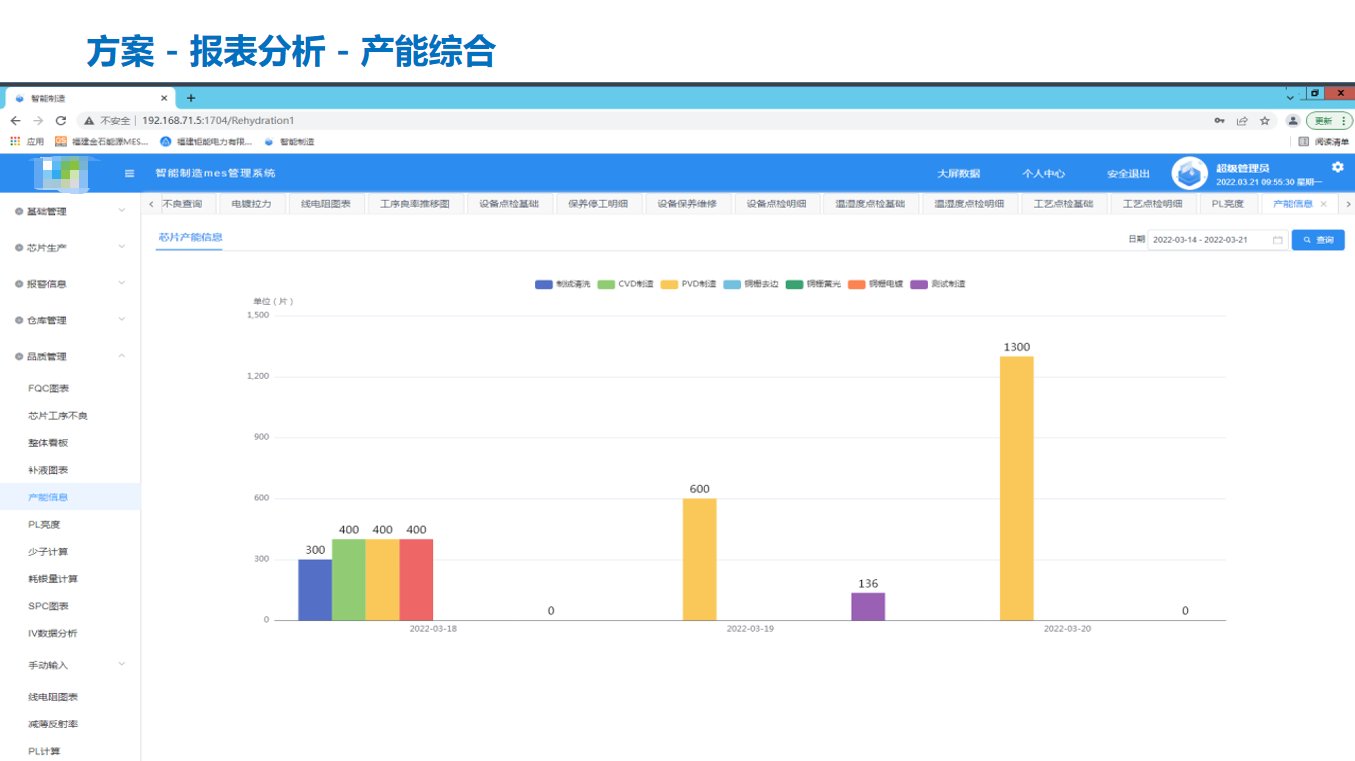This screenshot has height=761, width=1355.
Task: Toggle PVD制造 legend item
Action: click(688, 284)
